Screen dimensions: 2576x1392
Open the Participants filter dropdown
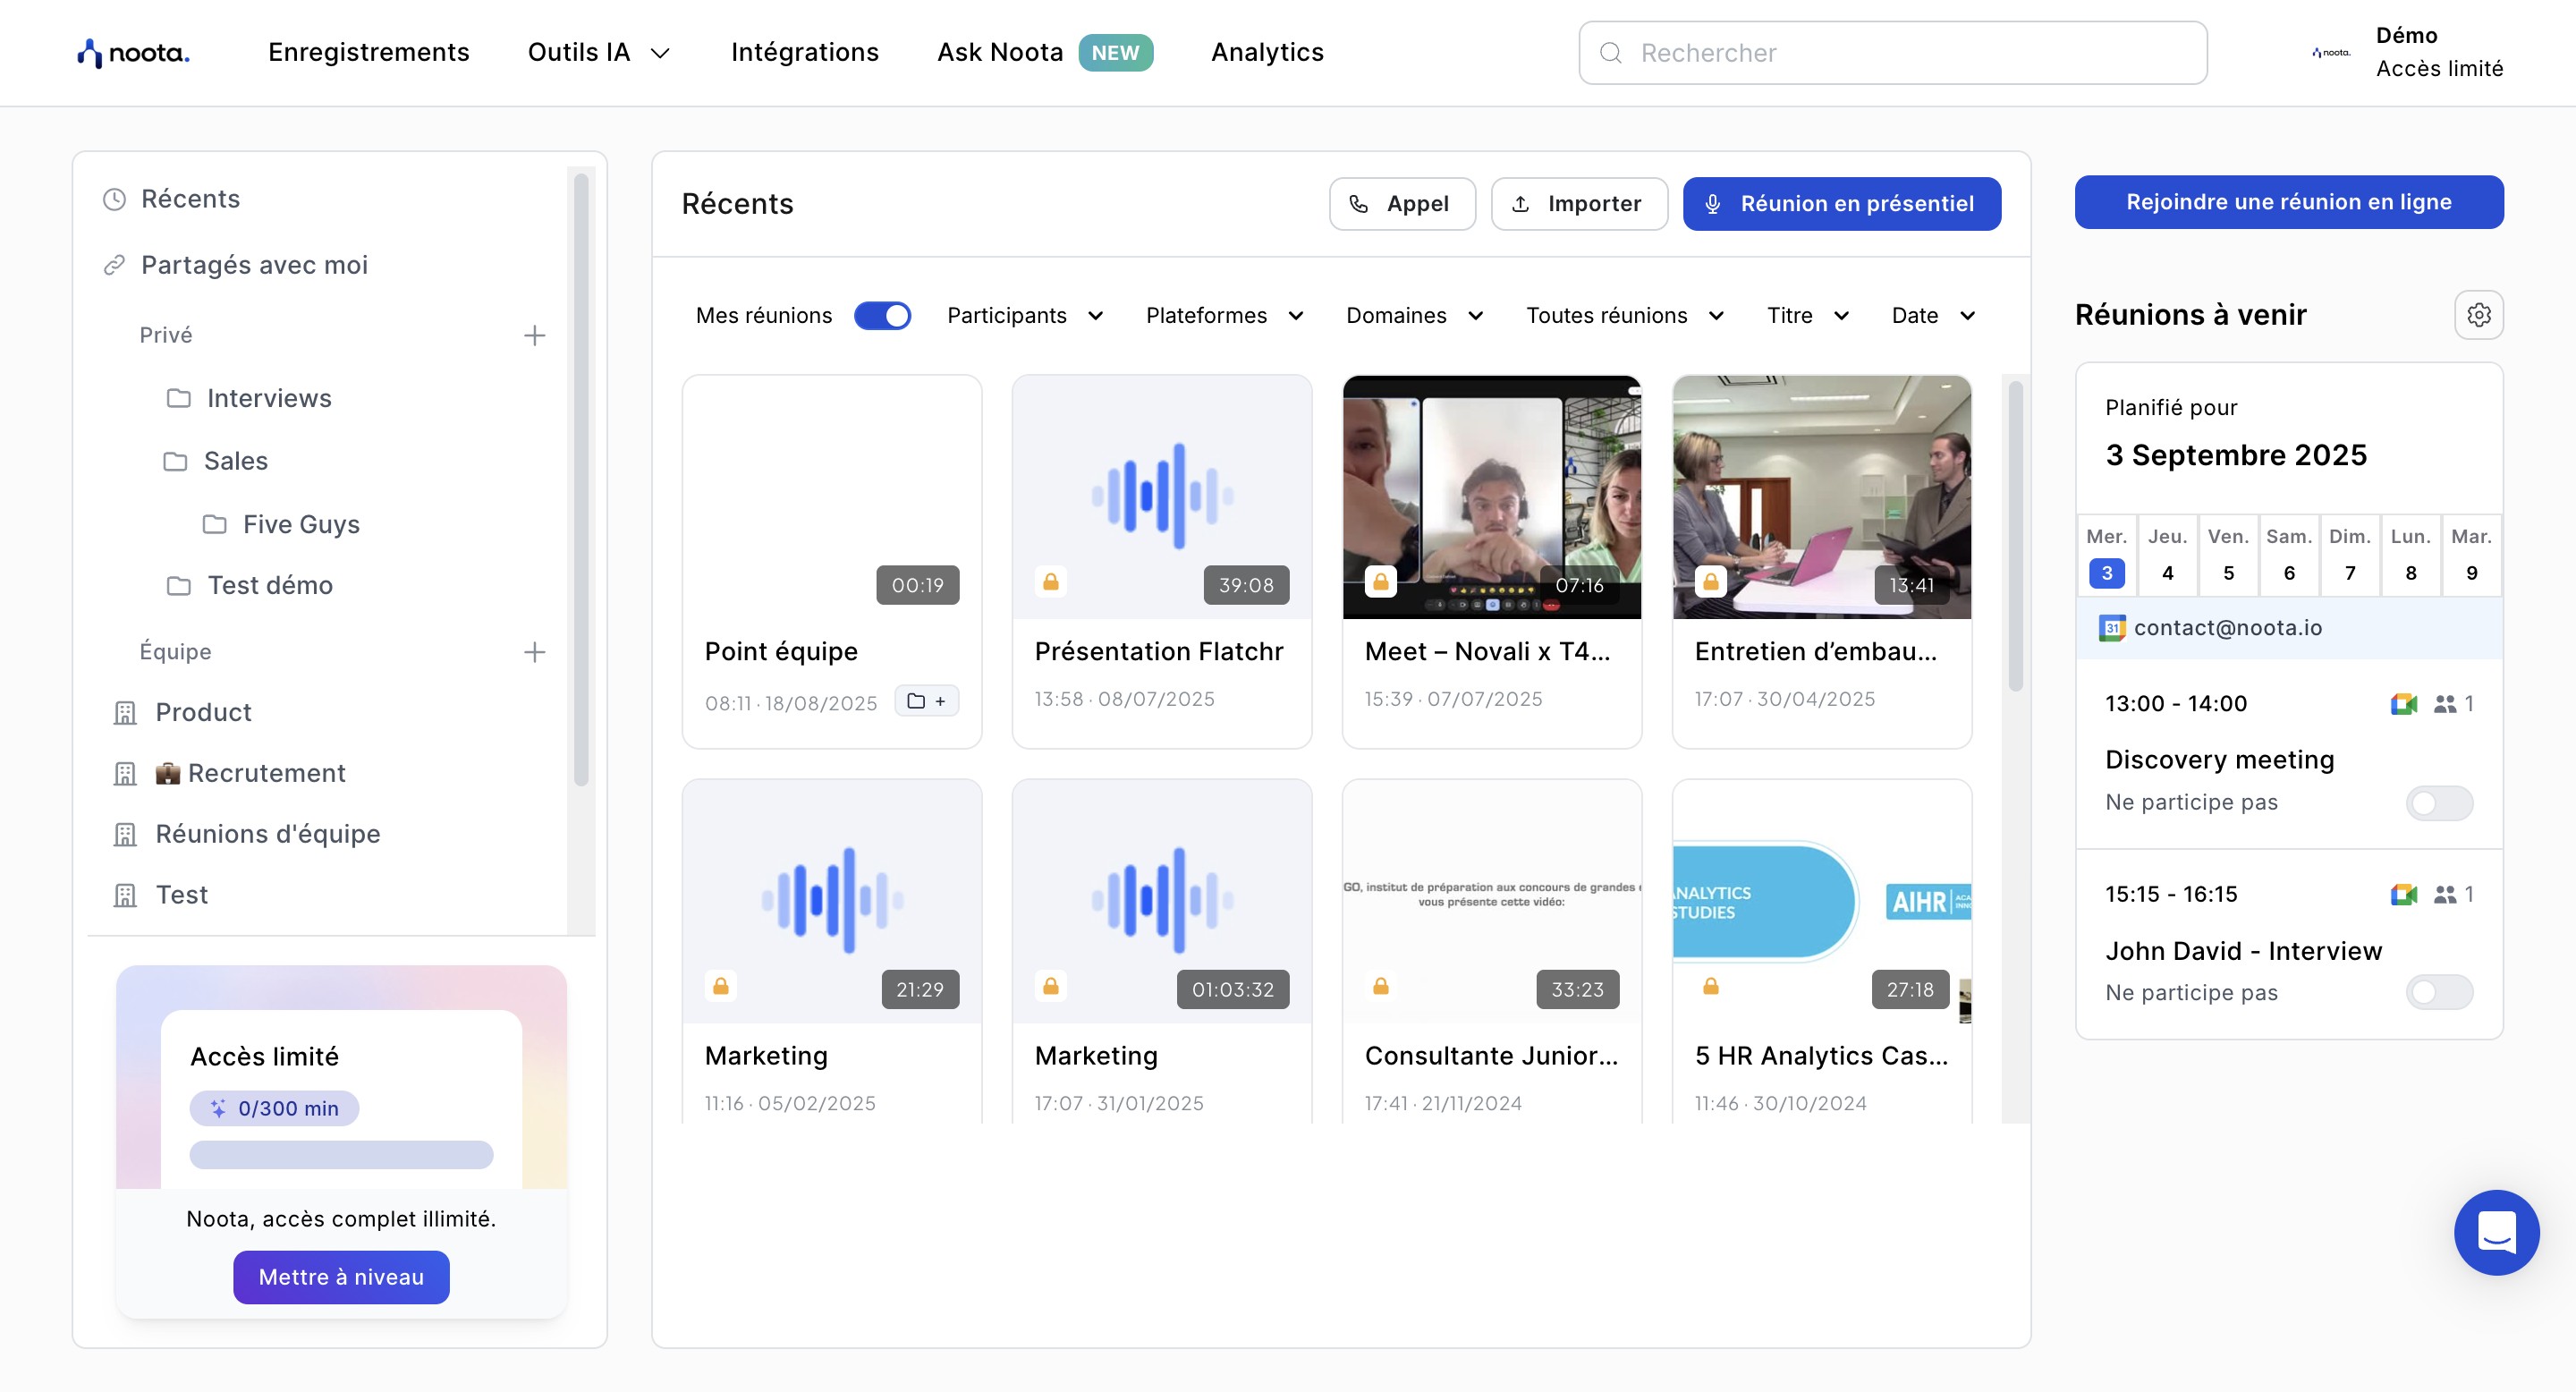click(1024, 316)
